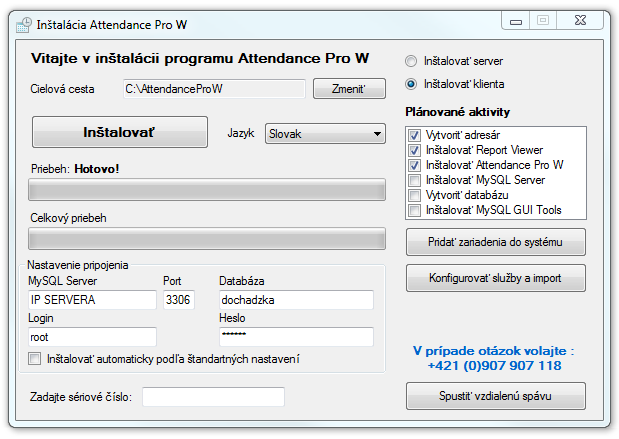This screenshot has height=439, width=619.
Task: Click the Zadajte sériové číslo label
Action: 81,397
